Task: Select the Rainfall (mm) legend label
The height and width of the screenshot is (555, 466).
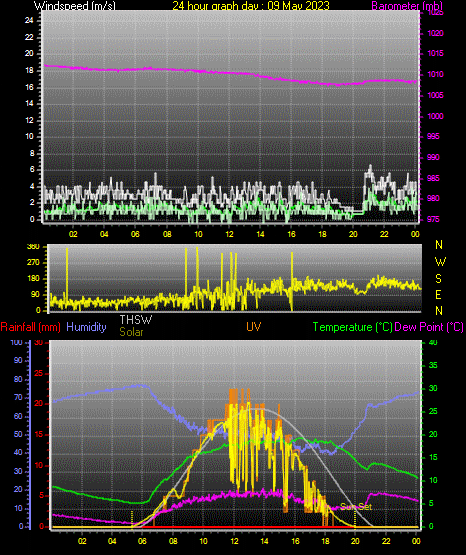Action: pos(30,327)
